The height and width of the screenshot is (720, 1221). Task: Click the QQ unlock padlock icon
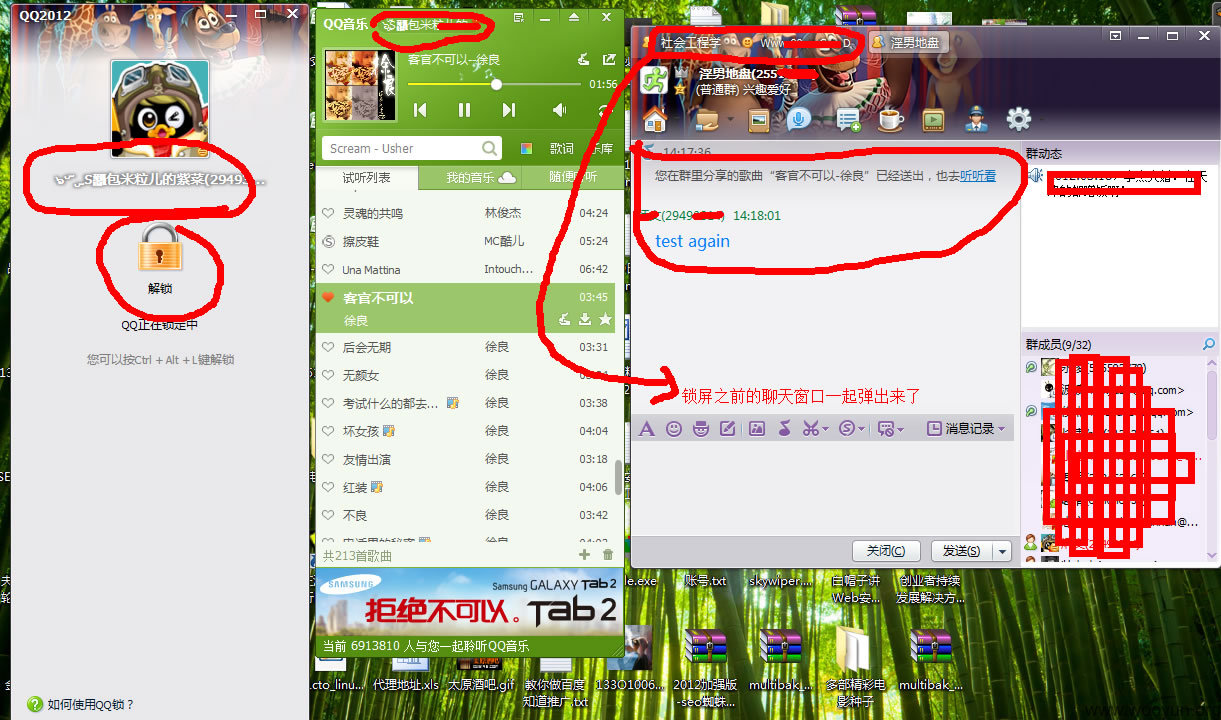click(160, 246)
